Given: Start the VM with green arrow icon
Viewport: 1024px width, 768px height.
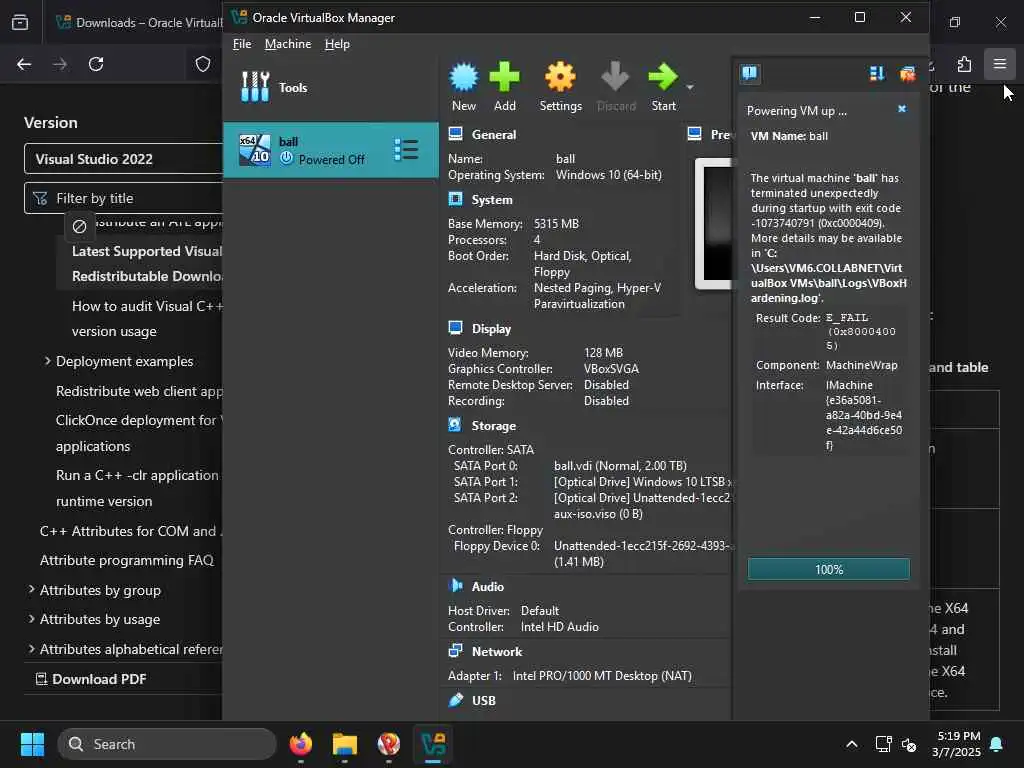Looking at the screenshot, I should click(663, 78).
